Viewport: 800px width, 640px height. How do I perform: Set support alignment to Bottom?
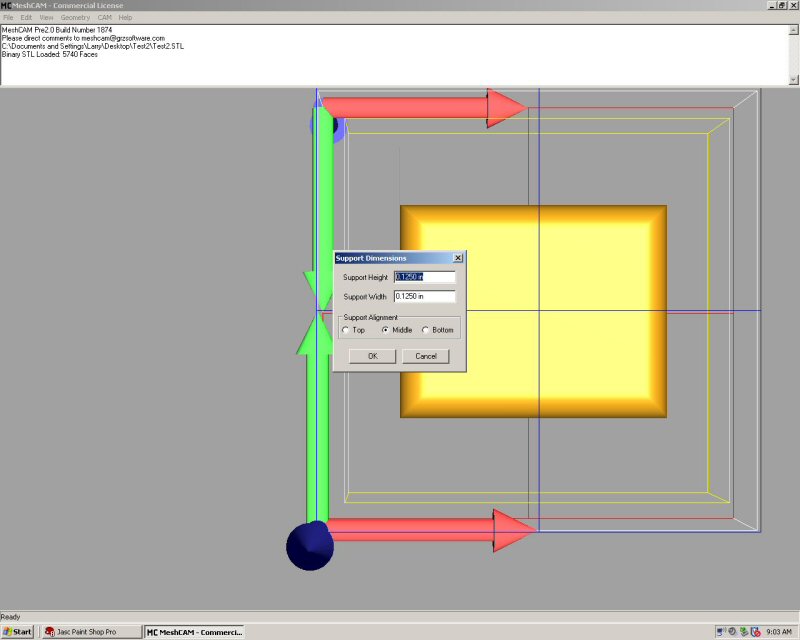click(x=425, y=330)
